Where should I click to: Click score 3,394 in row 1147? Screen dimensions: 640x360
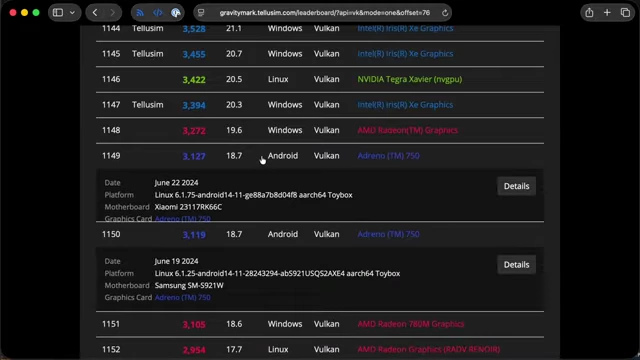(194, 105)
